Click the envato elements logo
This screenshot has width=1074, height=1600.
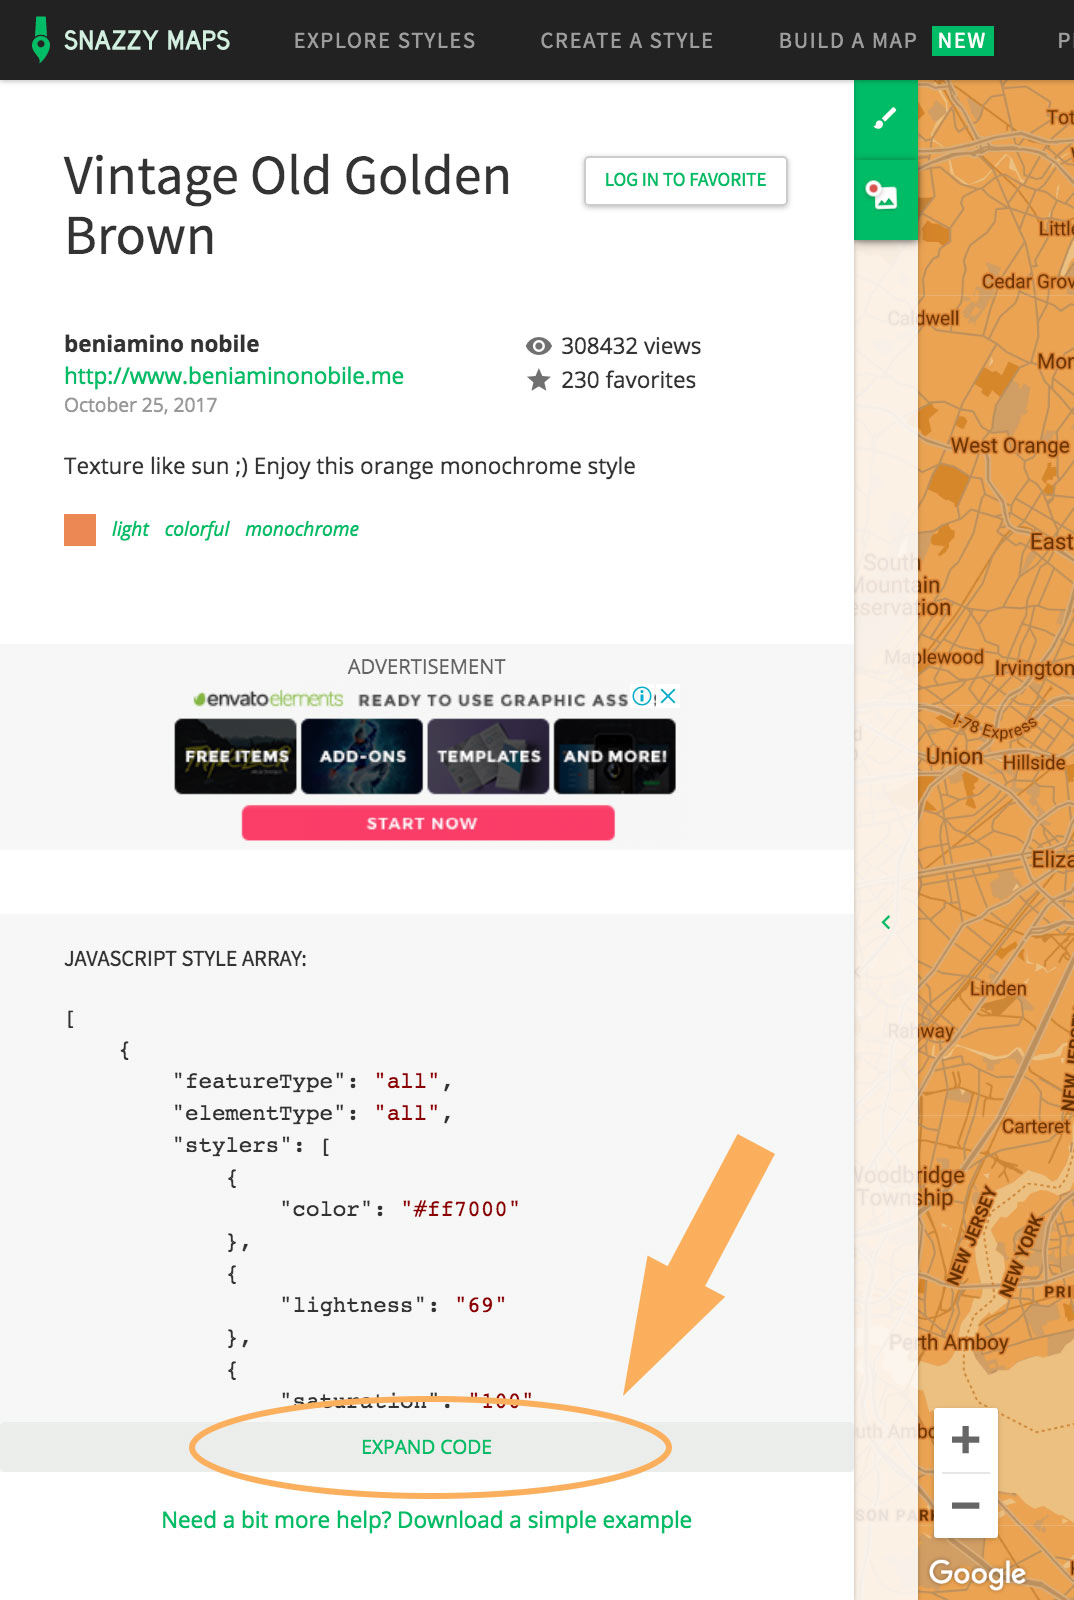point(268,698)
